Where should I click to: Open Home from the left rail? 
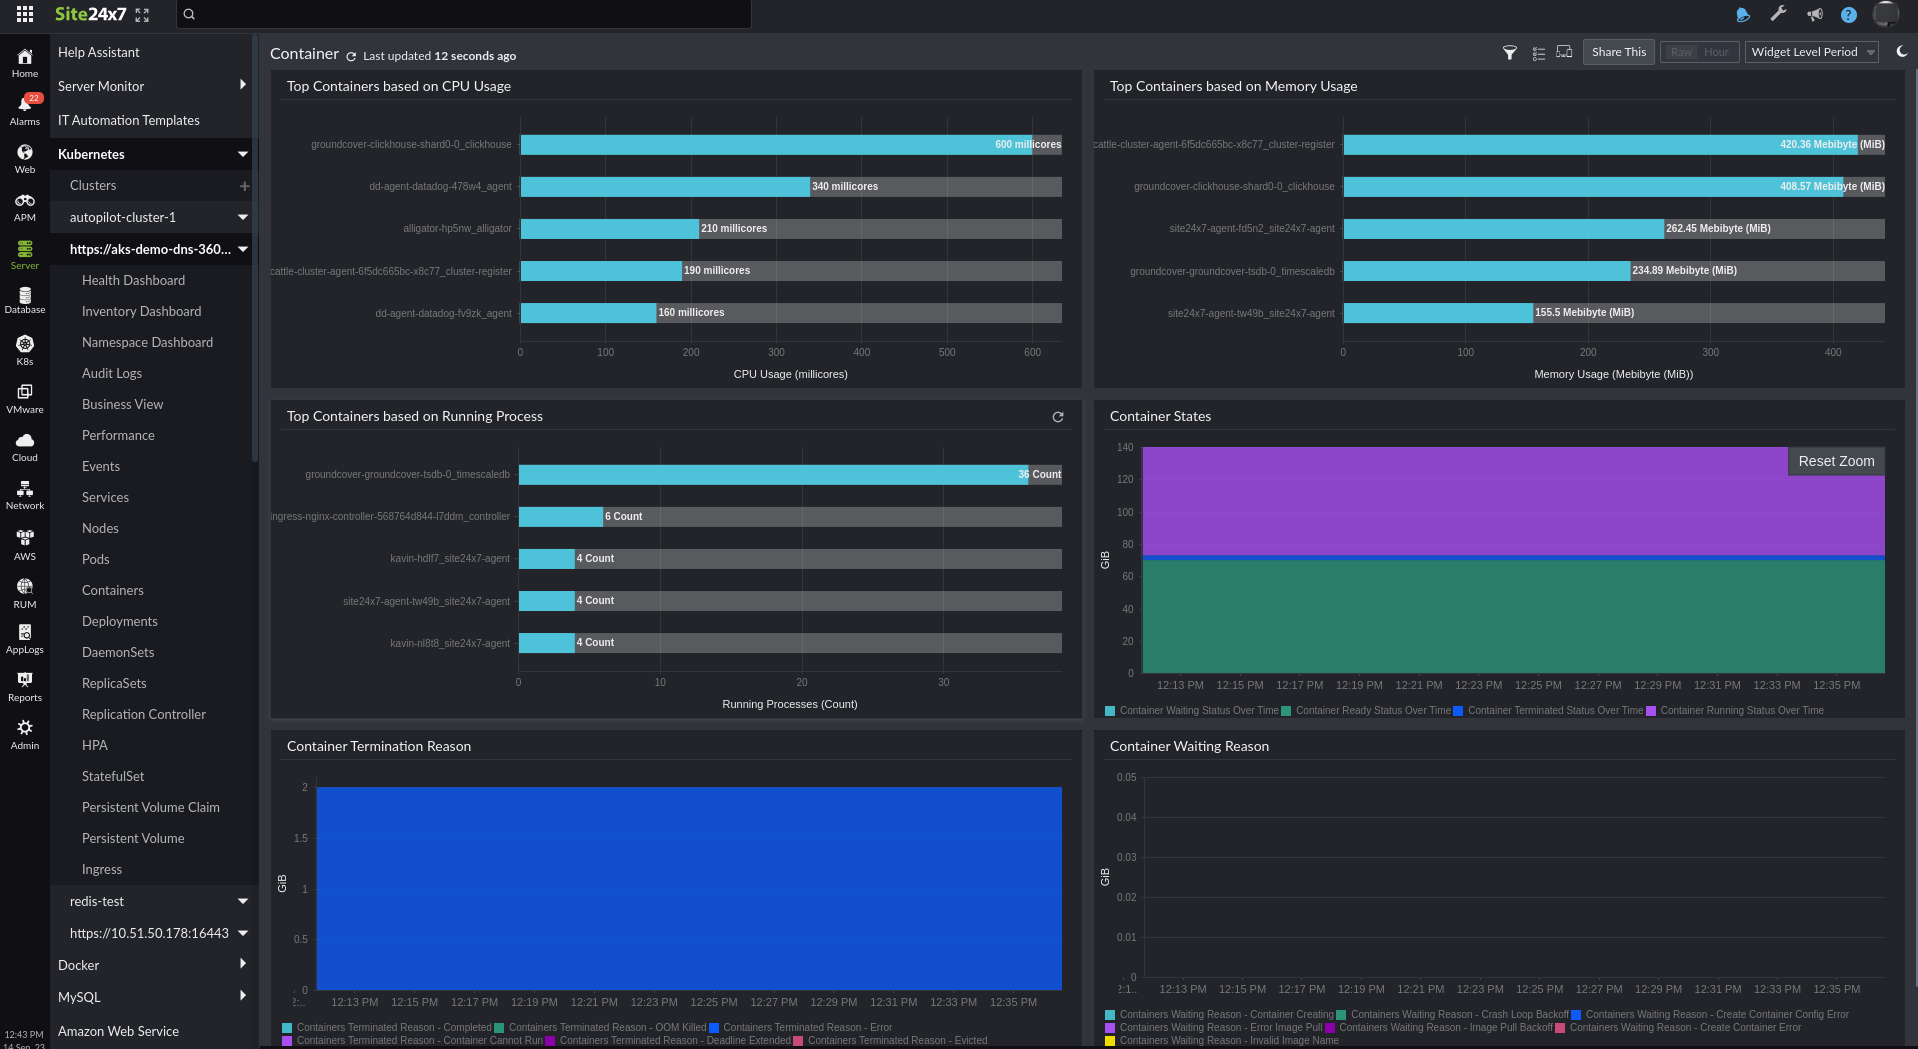point(25,63)
